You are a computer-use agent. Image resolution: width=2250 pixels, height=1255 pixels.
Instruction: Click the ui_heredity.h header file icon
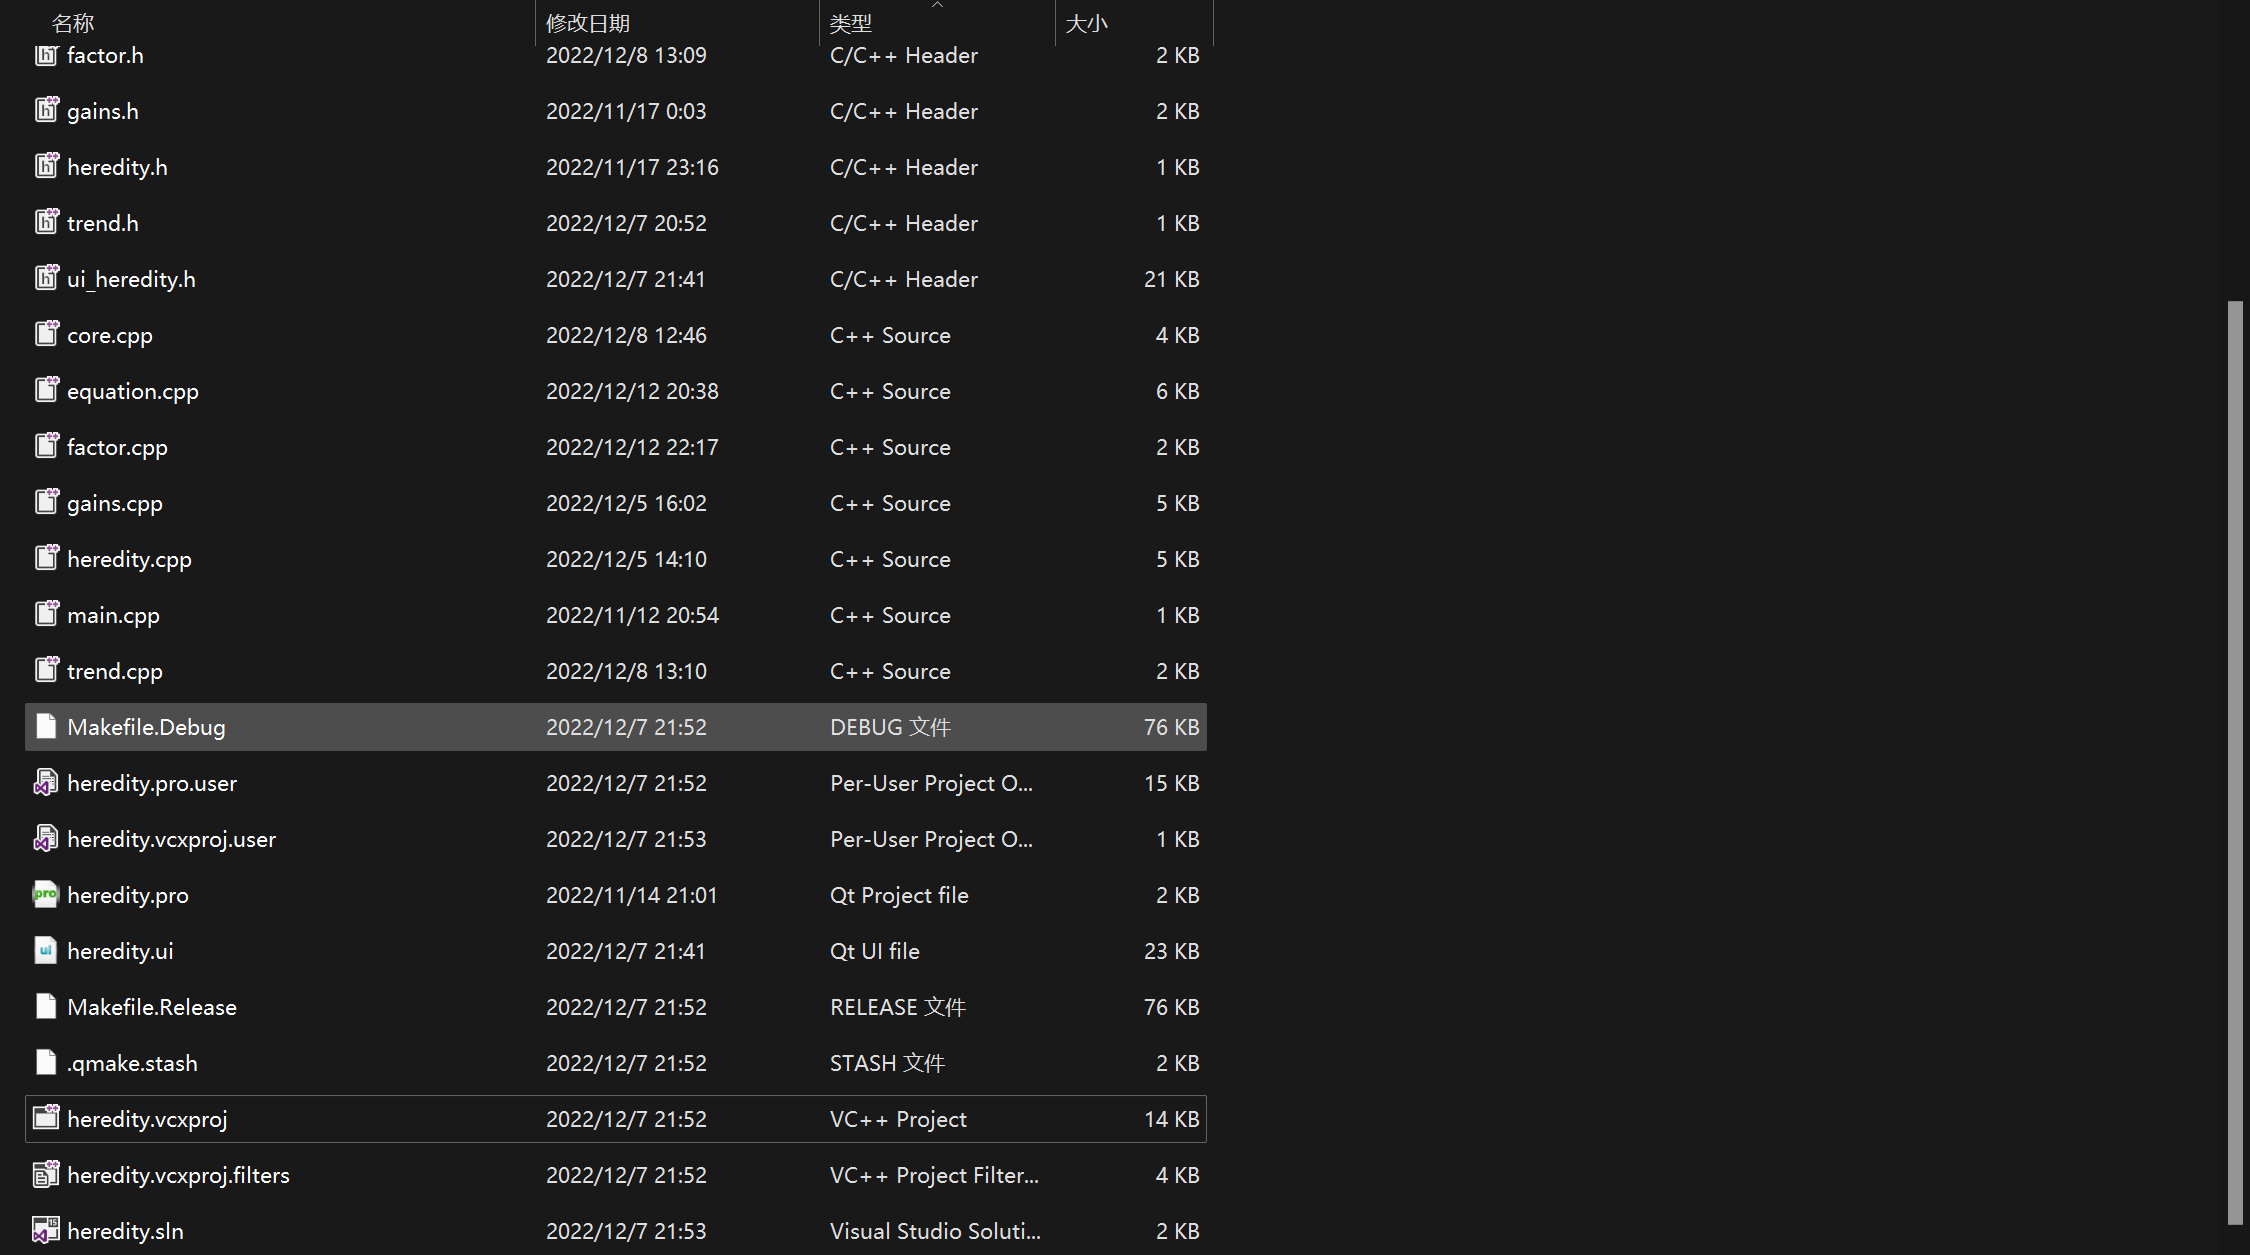click(46, 278)
